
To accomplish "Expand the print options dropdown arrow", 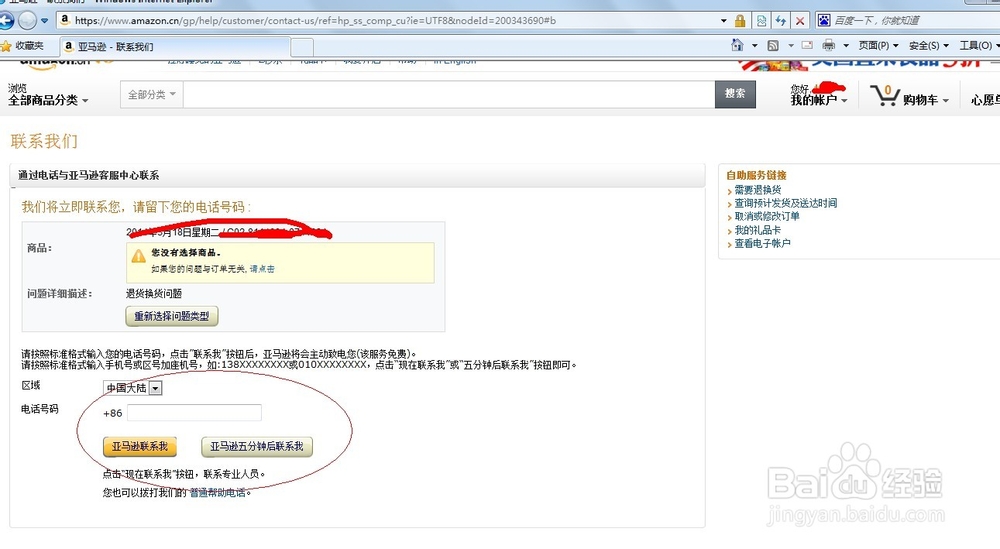I will (846, 45).
